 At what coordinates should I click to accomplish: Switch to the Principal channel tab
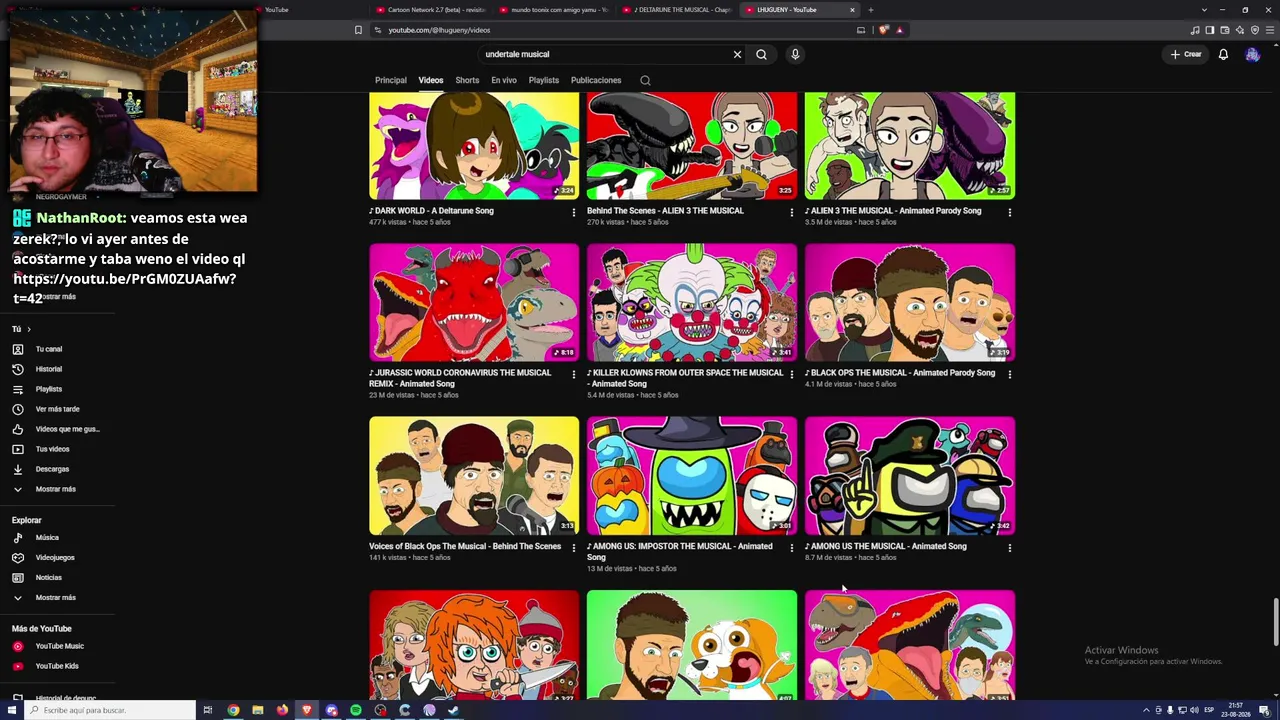(x=391, y=80)
